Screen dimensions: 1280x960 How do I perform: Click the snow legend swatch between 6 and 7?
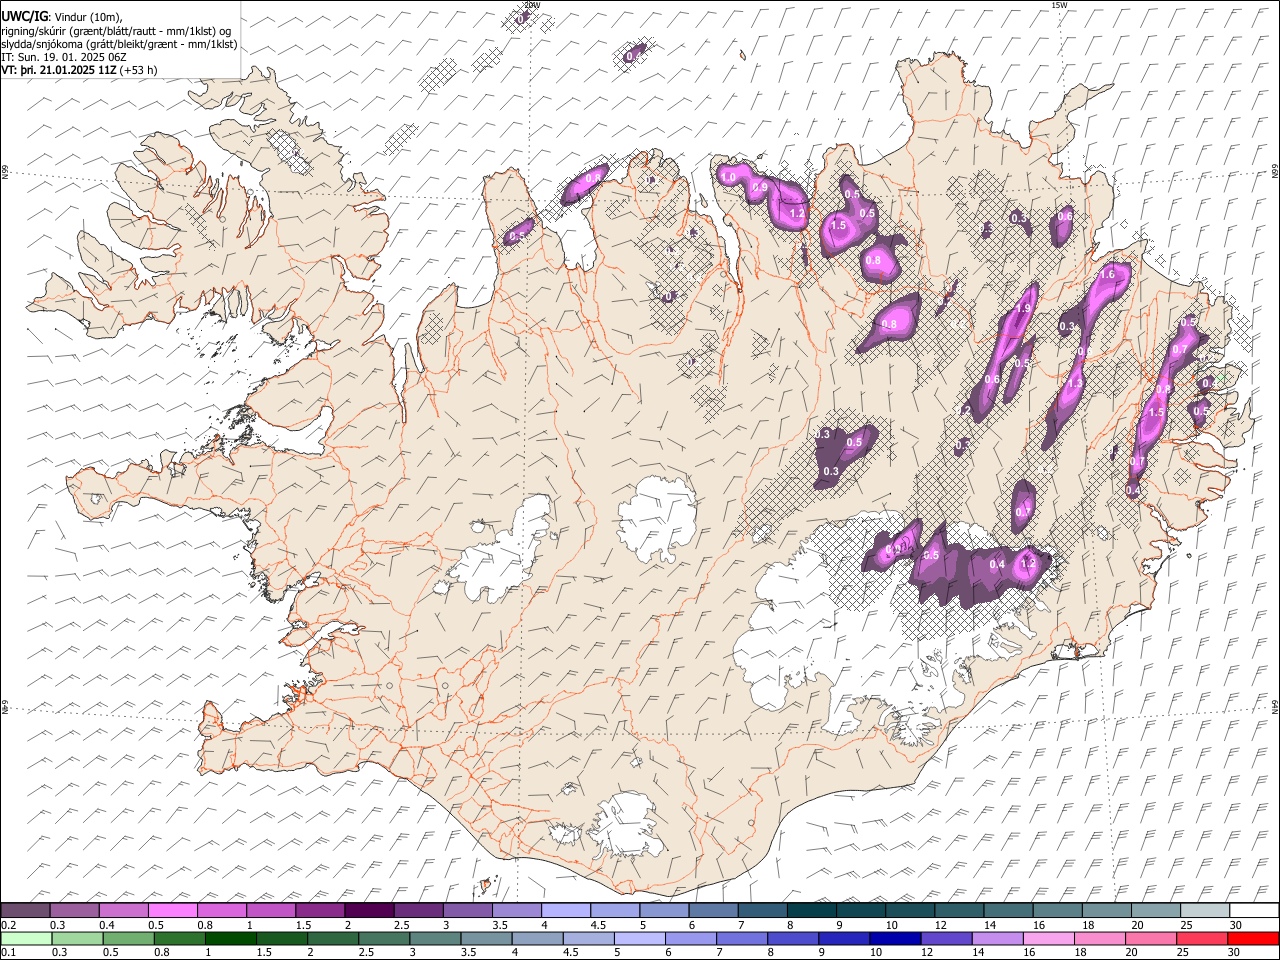coord(712,910)
